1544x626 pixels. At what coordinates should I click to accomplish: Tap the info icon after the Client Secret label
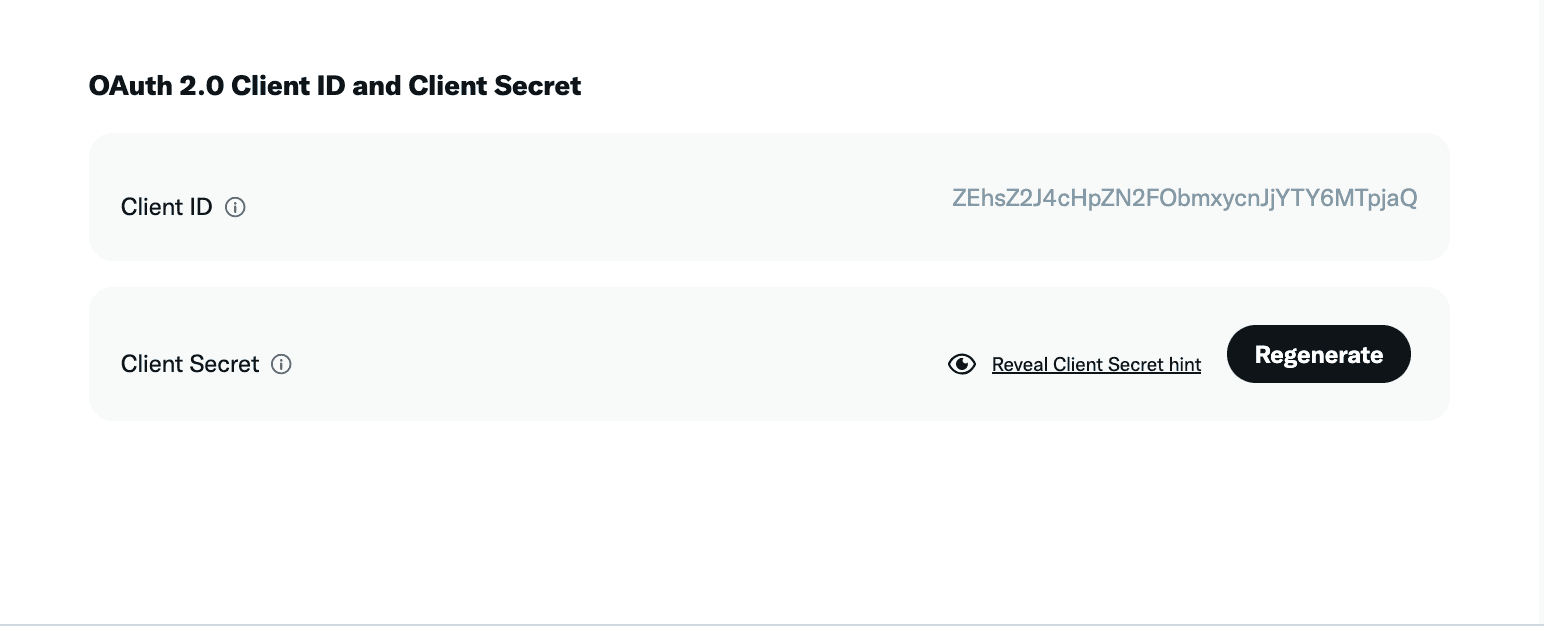pyautogui.click(x=281, y=364)
